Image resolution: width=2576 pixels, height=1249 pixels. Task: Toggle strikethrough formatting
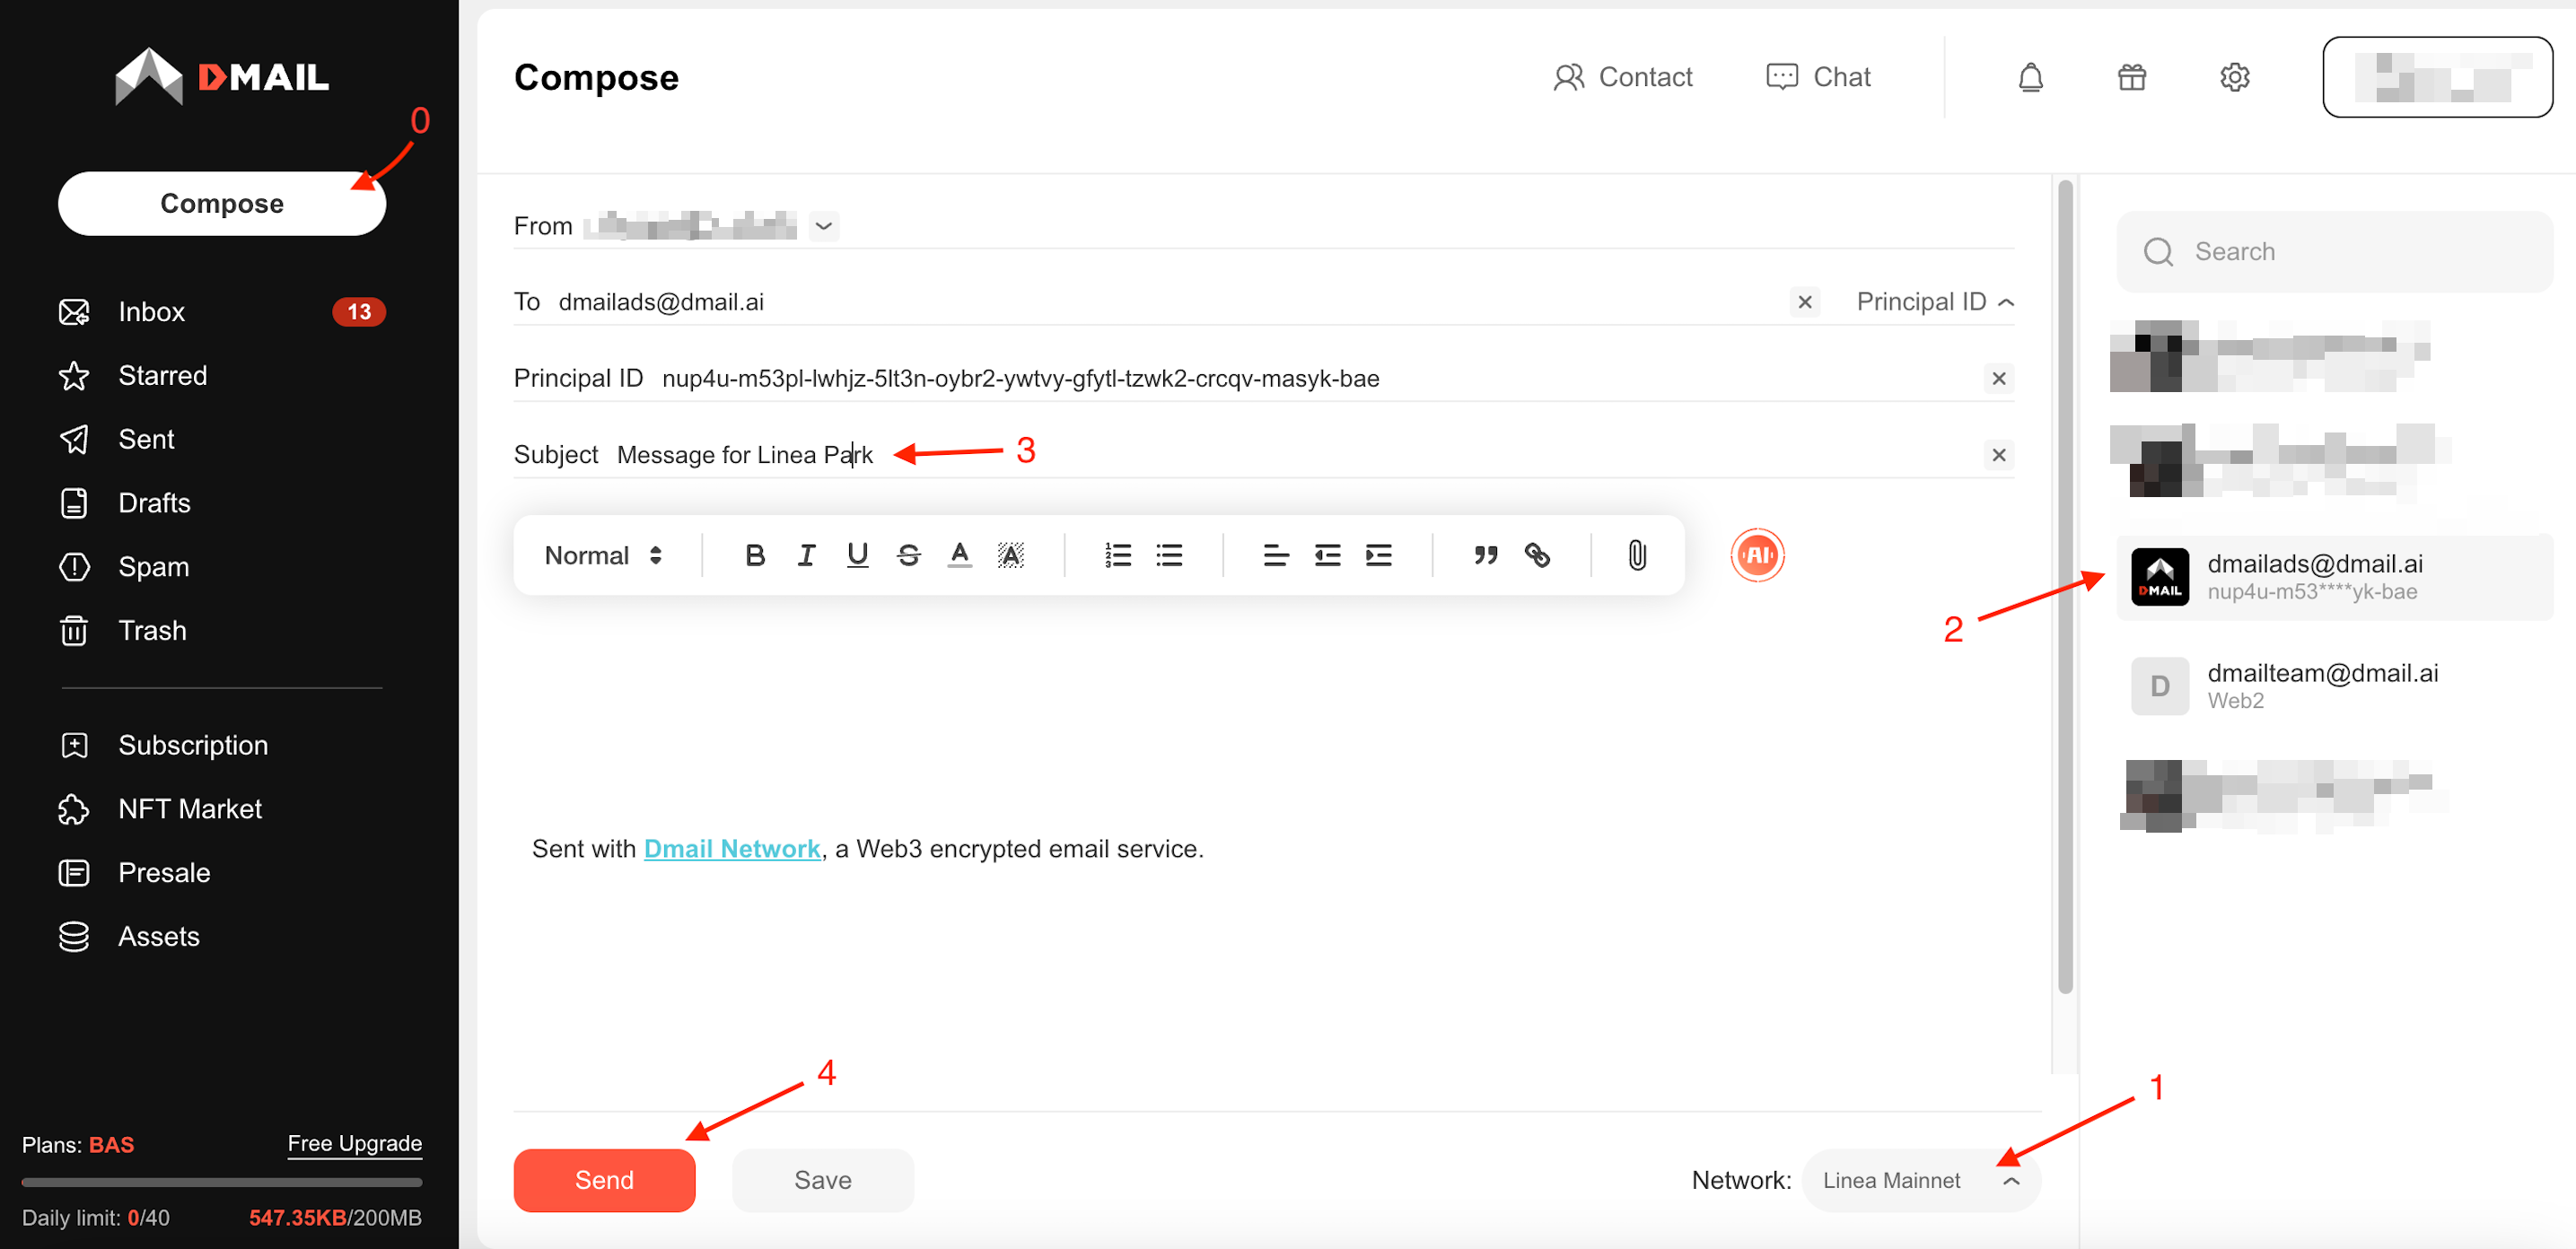tap(908, 555)
